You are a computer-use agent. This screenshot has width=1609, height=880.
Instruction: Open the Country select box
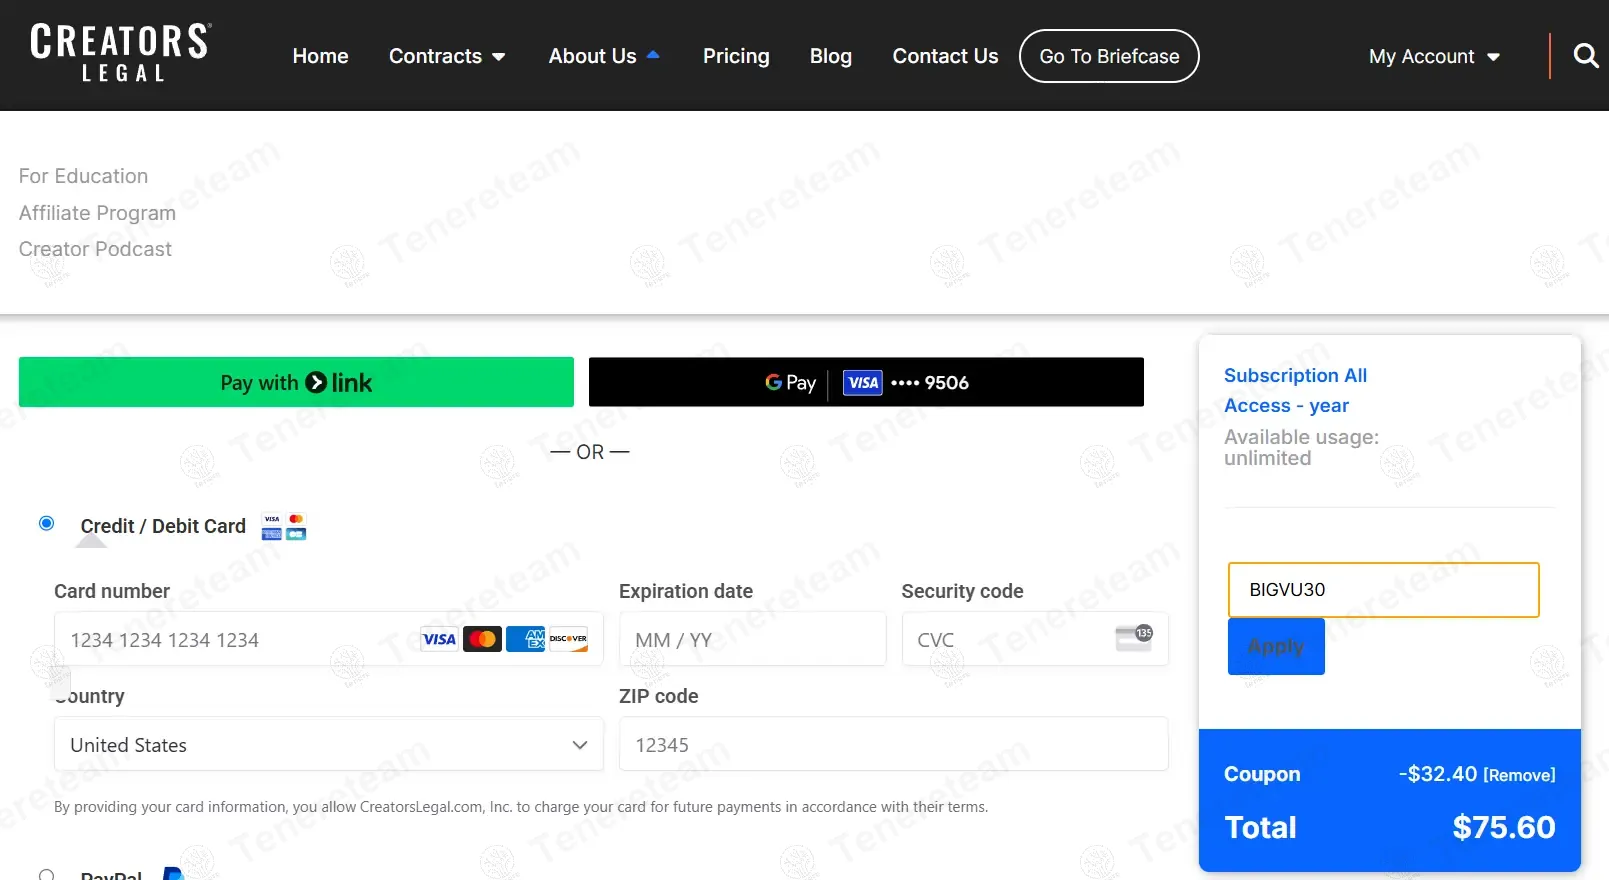click(329, 744)
